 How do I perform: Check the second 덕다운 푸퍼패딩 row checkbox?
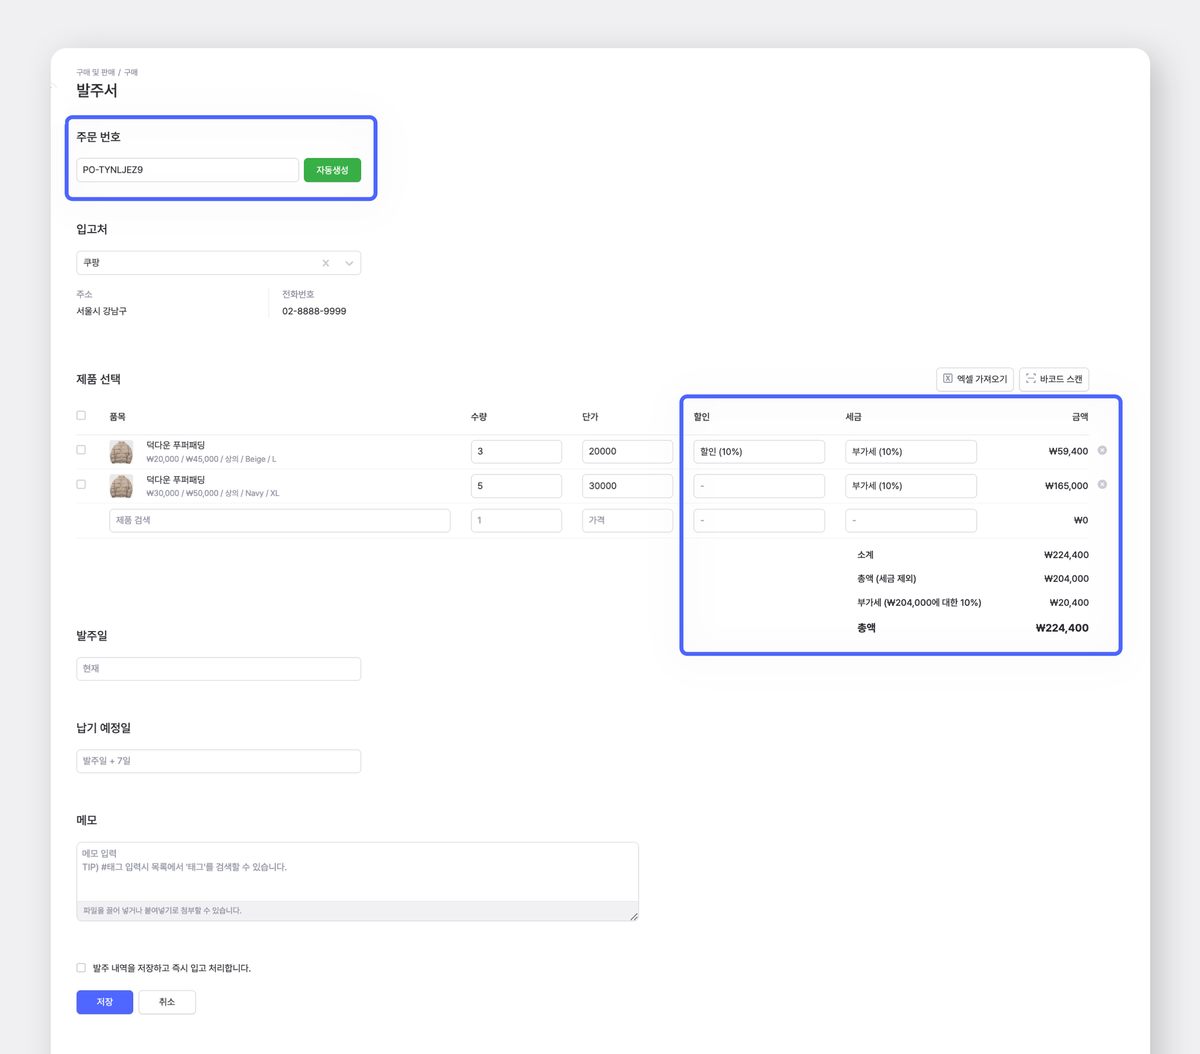pos(81,484)
